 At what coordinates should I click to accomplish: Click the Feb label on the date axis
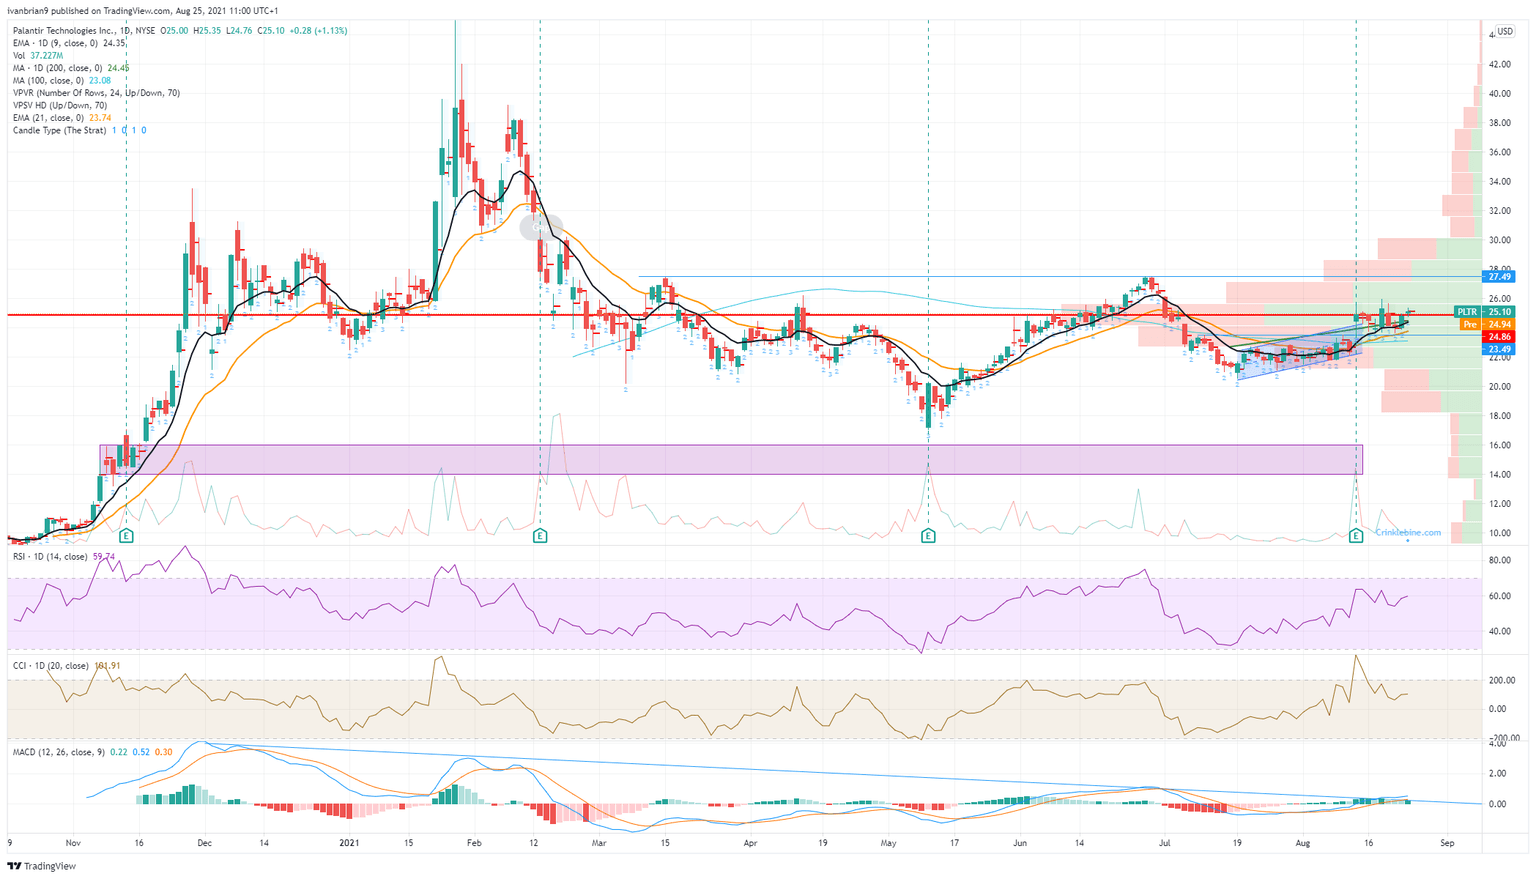pos(474,844)
